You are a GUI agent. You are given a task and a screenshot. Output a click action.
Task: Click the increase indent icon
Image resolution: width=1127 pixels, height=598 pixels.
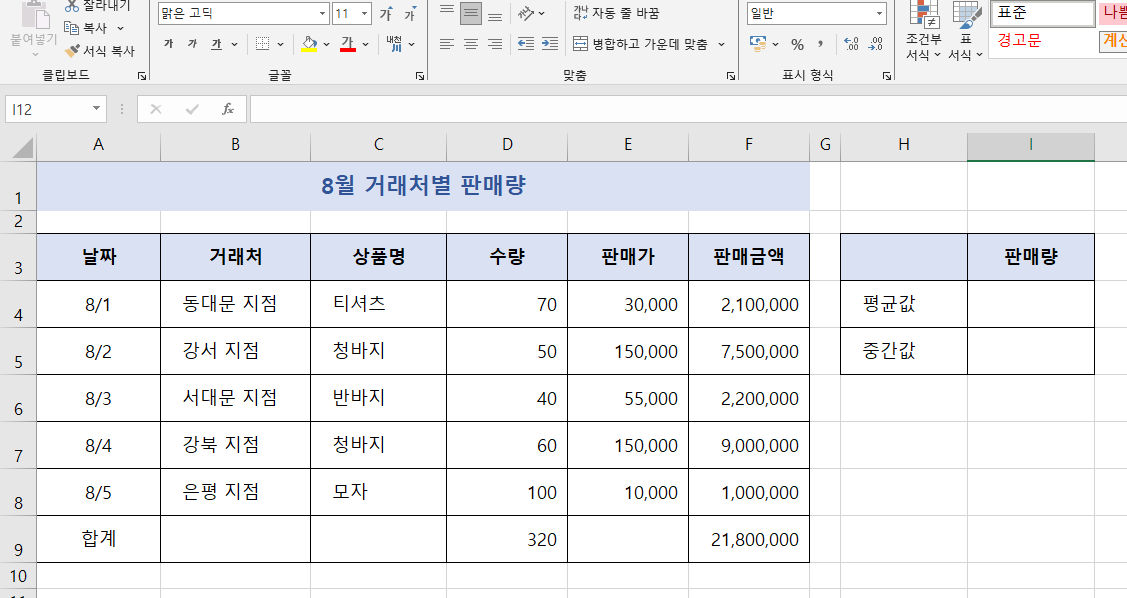pos(550,44)
